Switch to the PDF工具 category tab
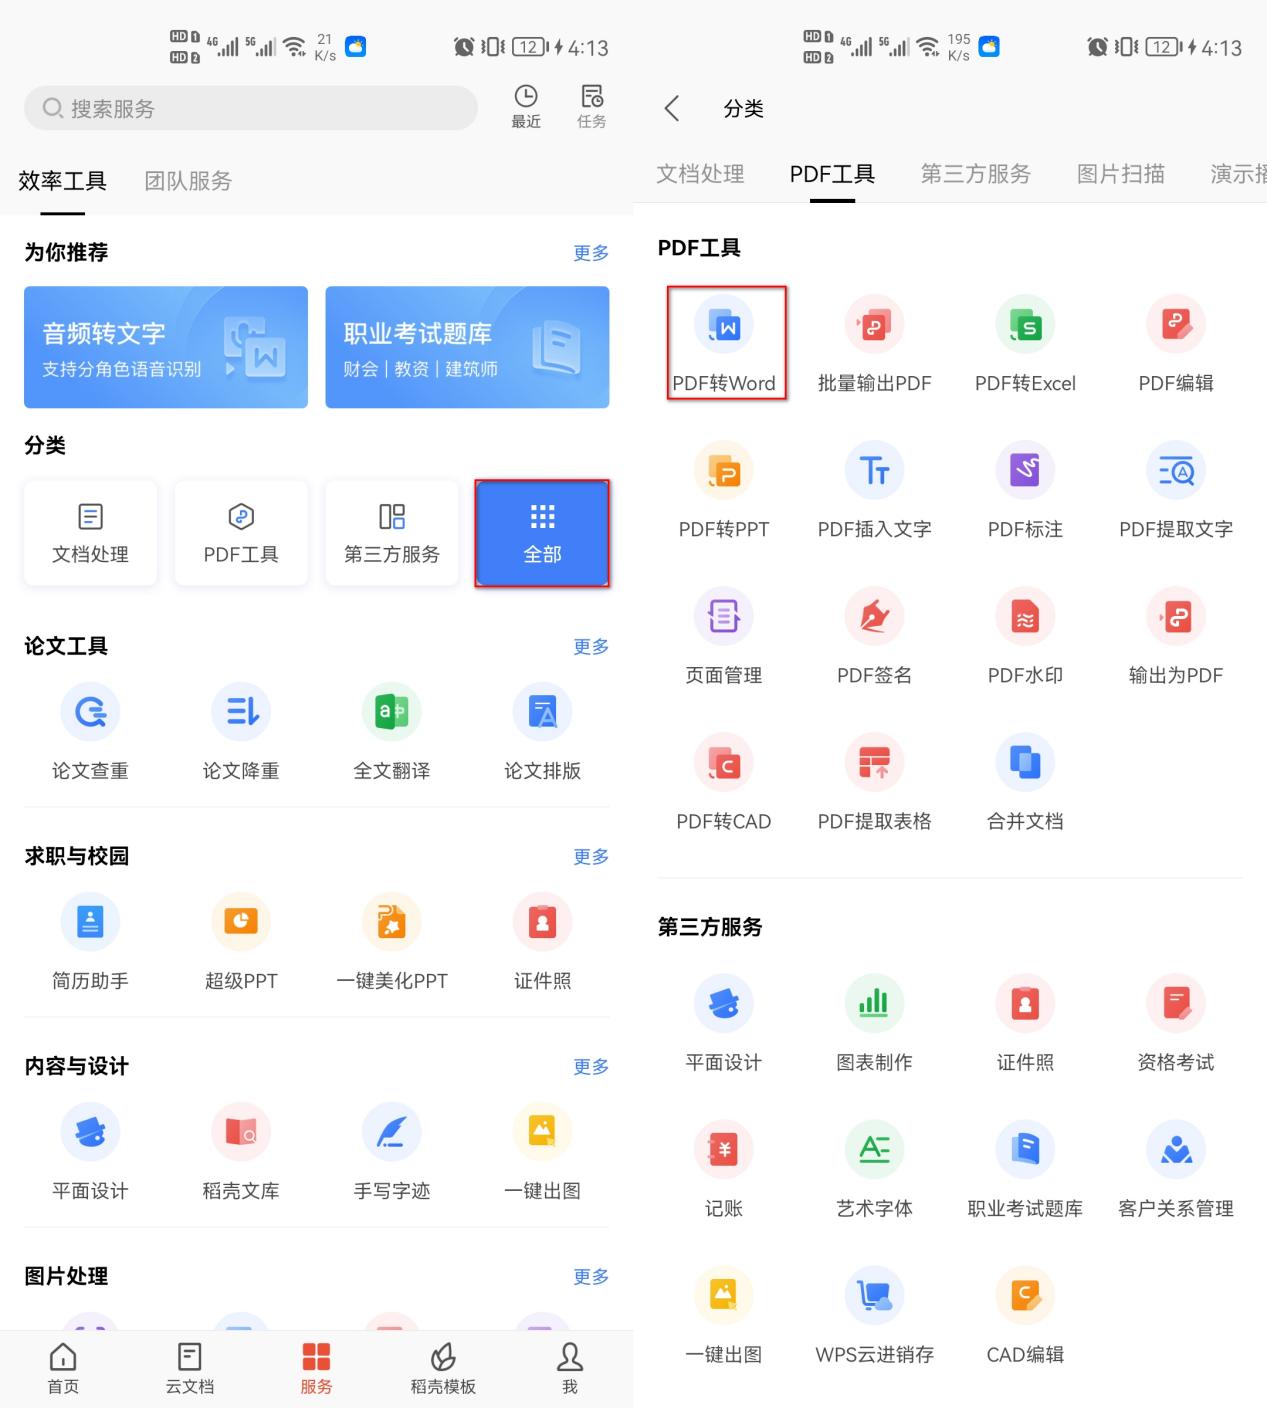The image size is (1267, 1408). pos(831,173)
